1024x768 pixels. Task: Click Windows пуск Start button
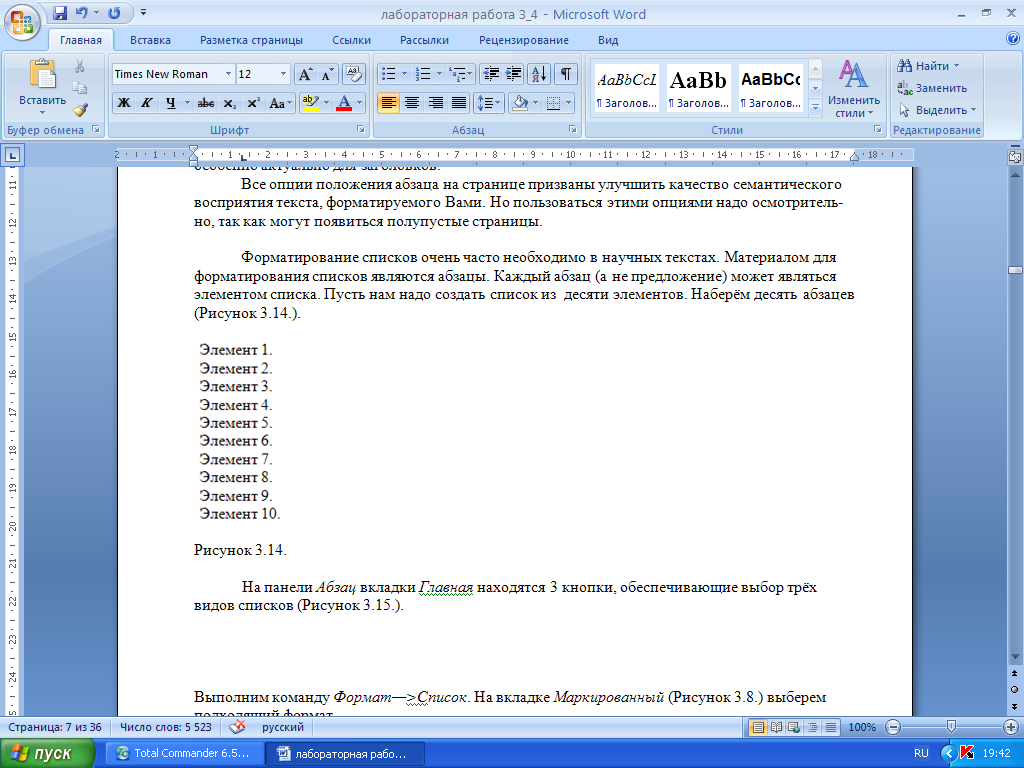pyautogui.click(x=47, y=754)
